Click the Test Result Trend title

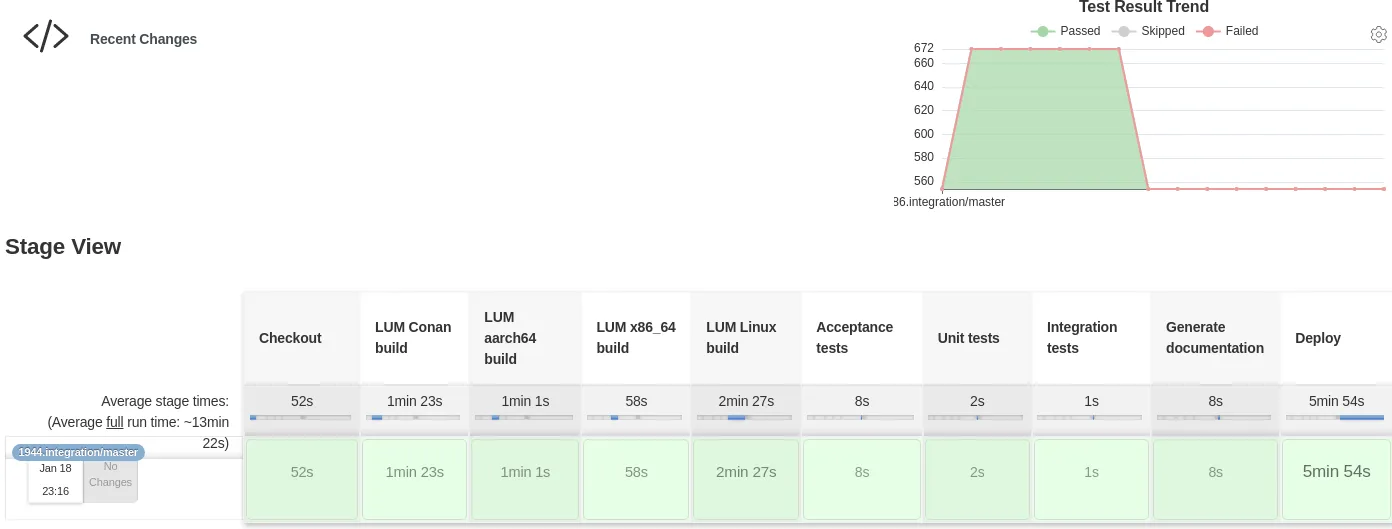pos(1144,8)
